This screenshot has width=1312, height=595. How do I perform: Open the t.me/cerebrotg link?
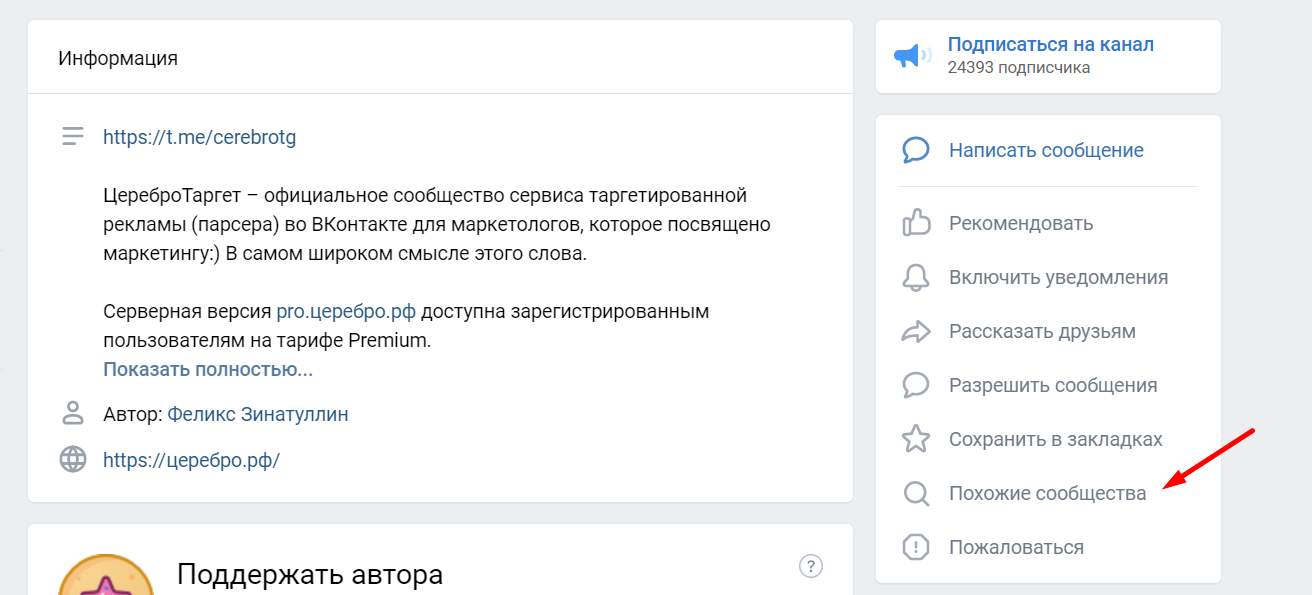(x=200, y=137)
